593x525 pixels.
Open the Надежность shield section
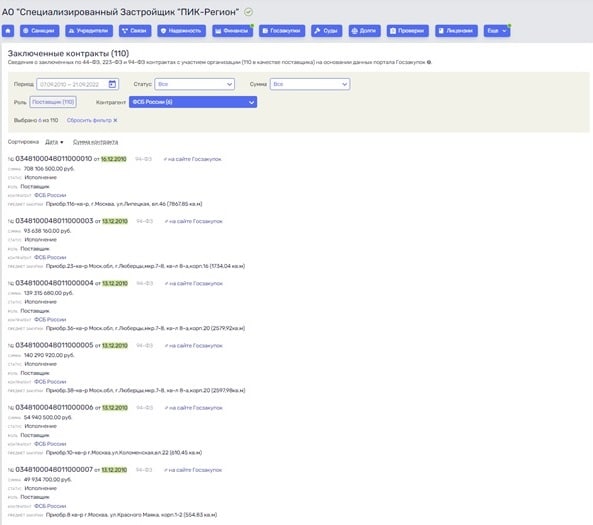[x=182, y=31]
